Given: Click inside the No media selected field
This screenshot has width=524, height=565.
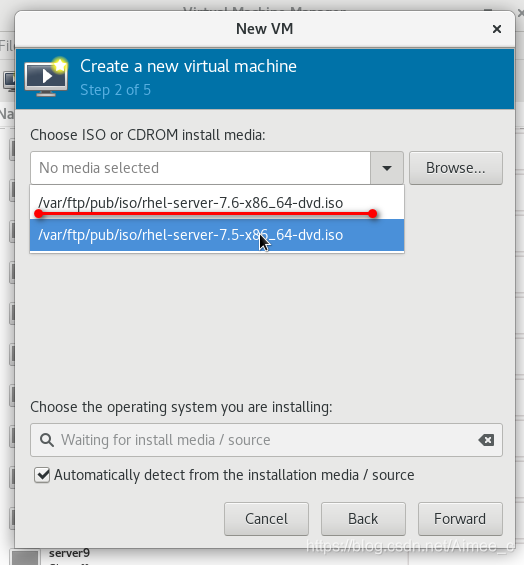Looking at the screenshot, I should click(200, 168).
